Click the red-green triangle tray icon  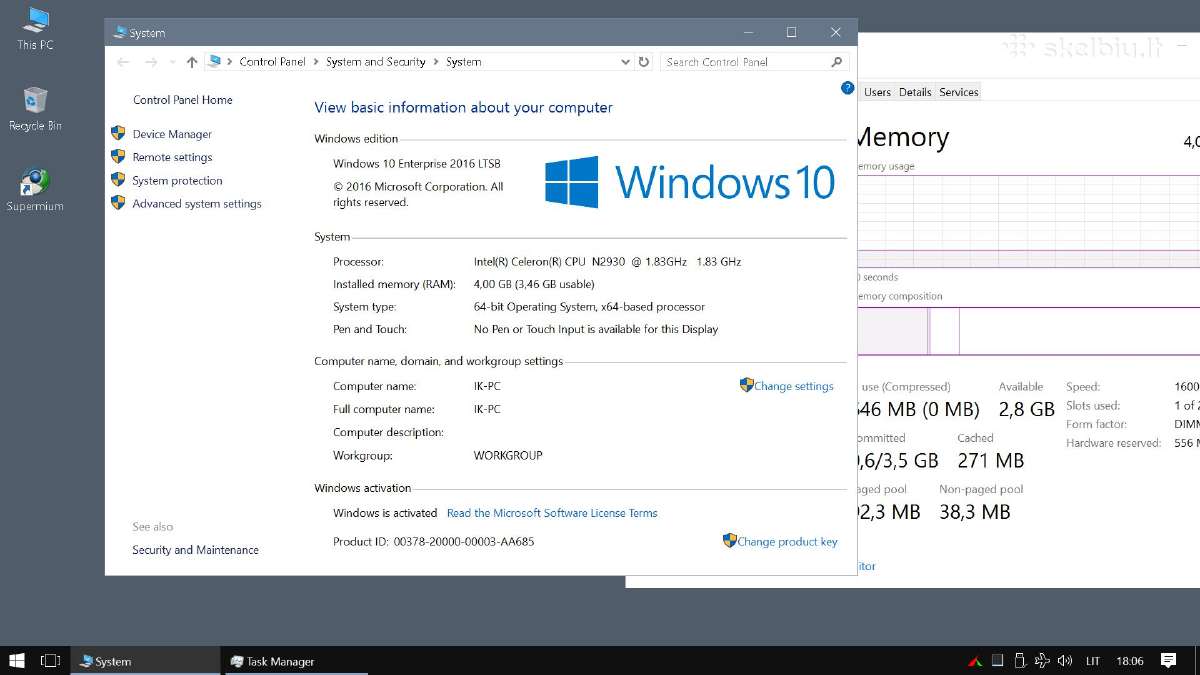(975, 661)
